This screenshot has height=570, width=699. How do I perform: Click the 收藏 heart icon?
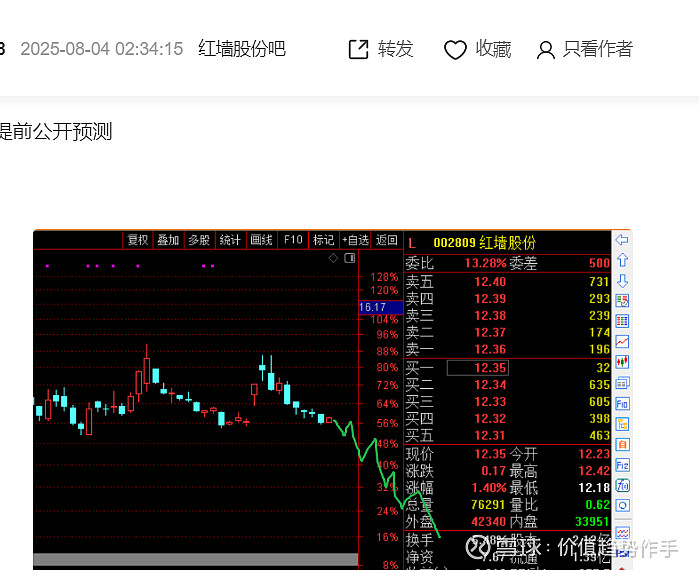pyautogui.click(x=455, y=49)
